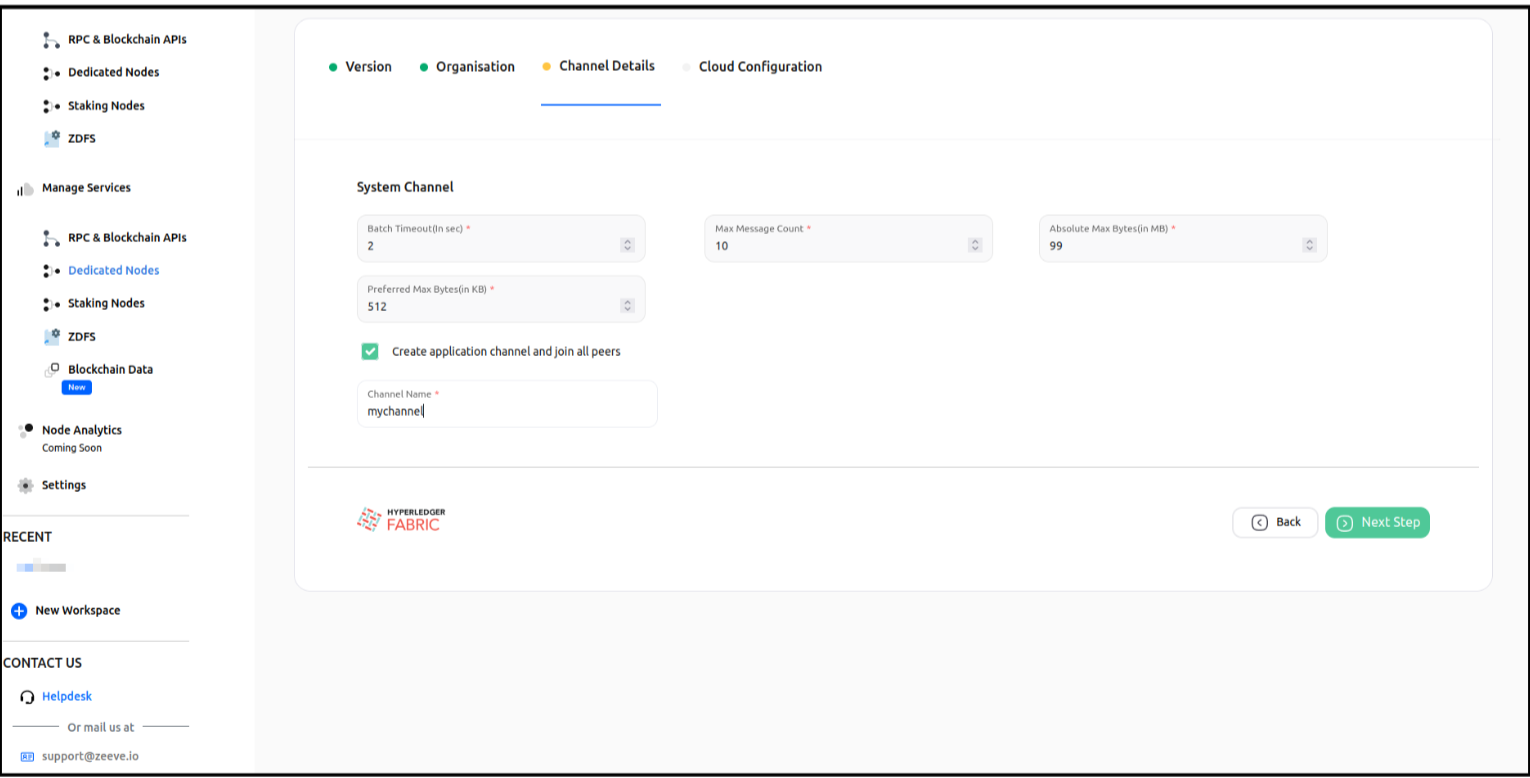Viewport: 1530px width, 778px height.
Task: Adjust the Max Message Count stepper arrows
Action: pos(974,245)
